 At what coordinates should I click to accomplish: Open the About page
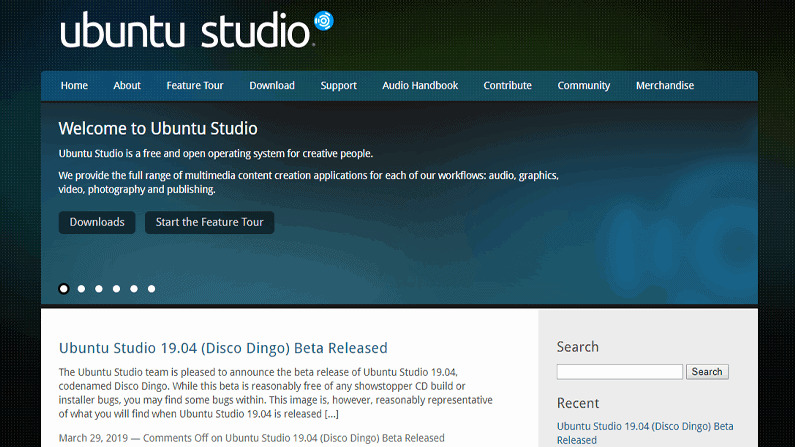click(127, 86)
